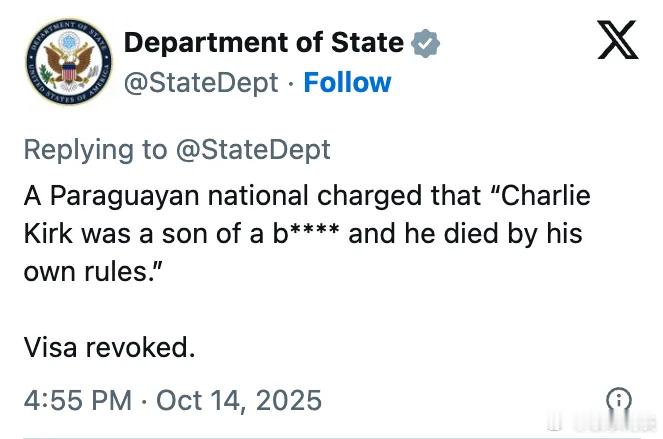Open the Department of State profile name
This screenshot has width=663, height=439.
262,43
